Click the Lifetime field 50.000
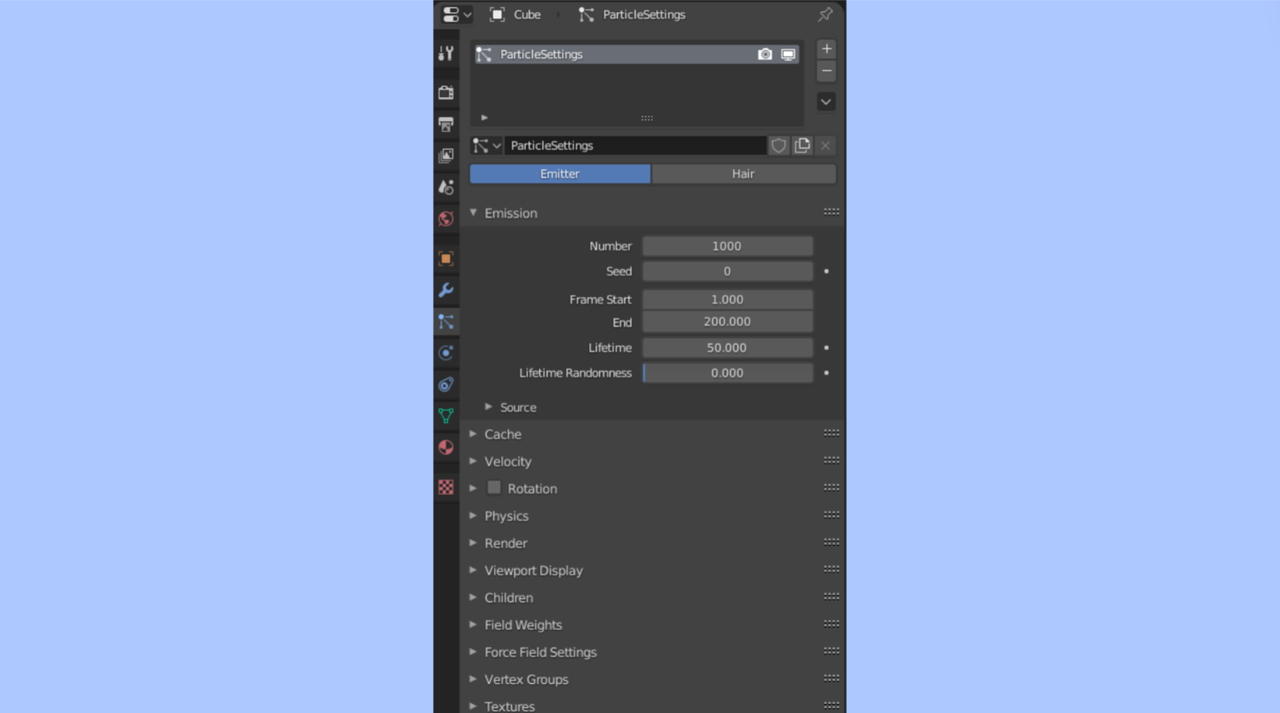This screenshot has width=1280, height=713. (727, 348)
